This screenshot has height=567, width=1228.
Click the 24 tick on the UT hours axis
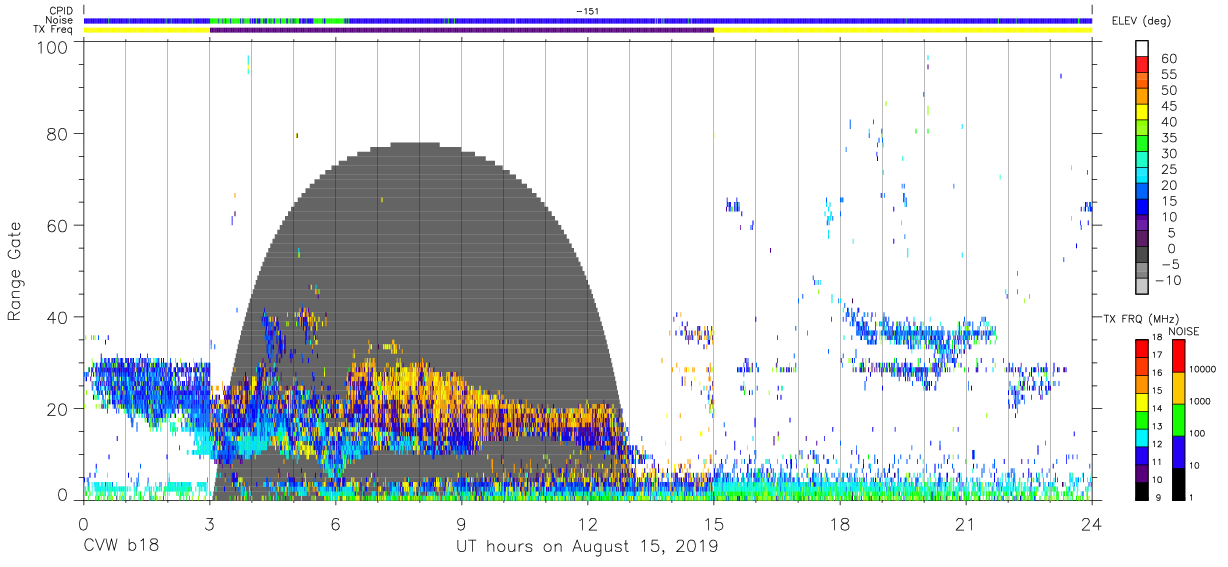click(1092, 525)
